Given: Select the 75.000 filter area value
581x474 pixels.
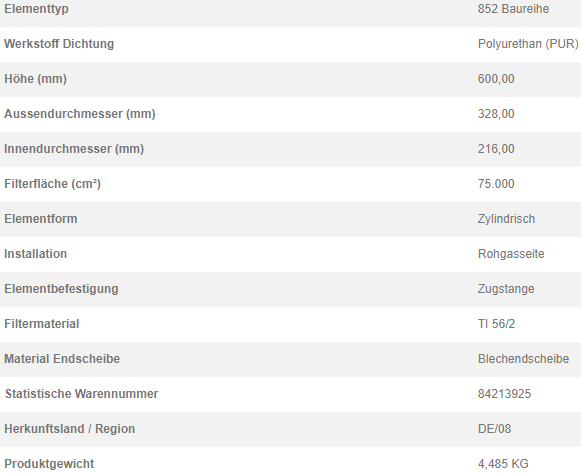Looking at the screenshot, I should point(496,184).
